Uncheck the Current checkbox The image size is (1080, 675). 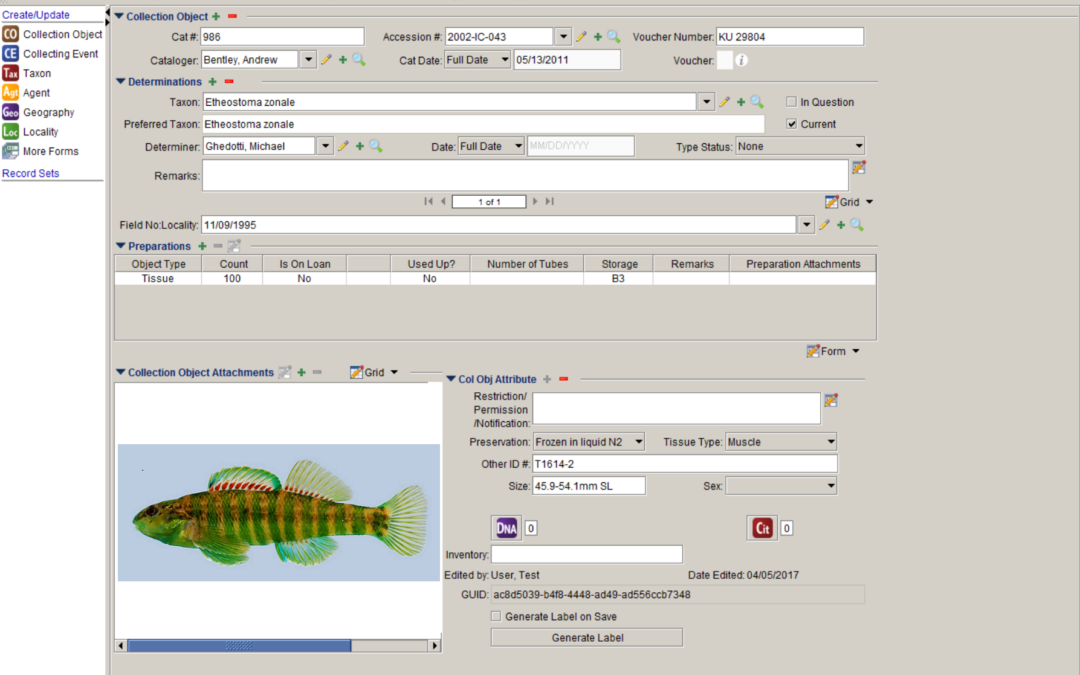tap(792, 124)
